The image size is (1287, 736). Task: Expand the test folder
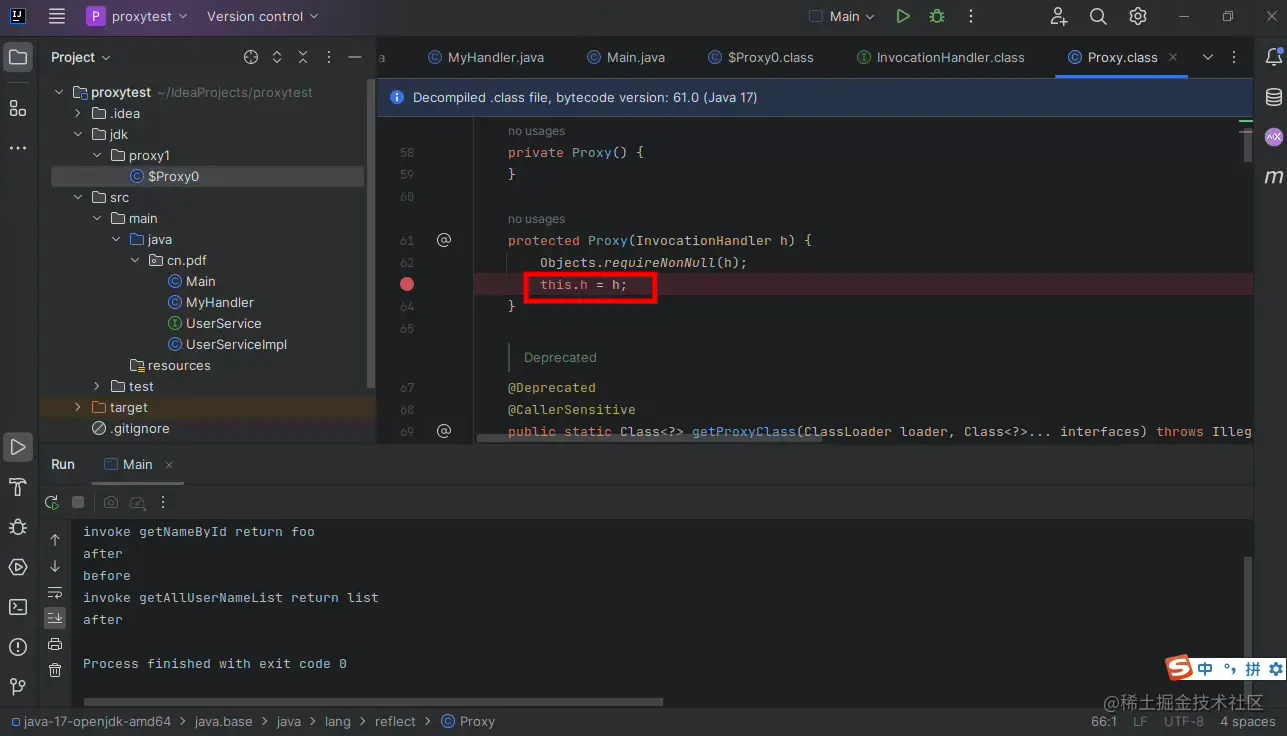[x=97, y=386]
